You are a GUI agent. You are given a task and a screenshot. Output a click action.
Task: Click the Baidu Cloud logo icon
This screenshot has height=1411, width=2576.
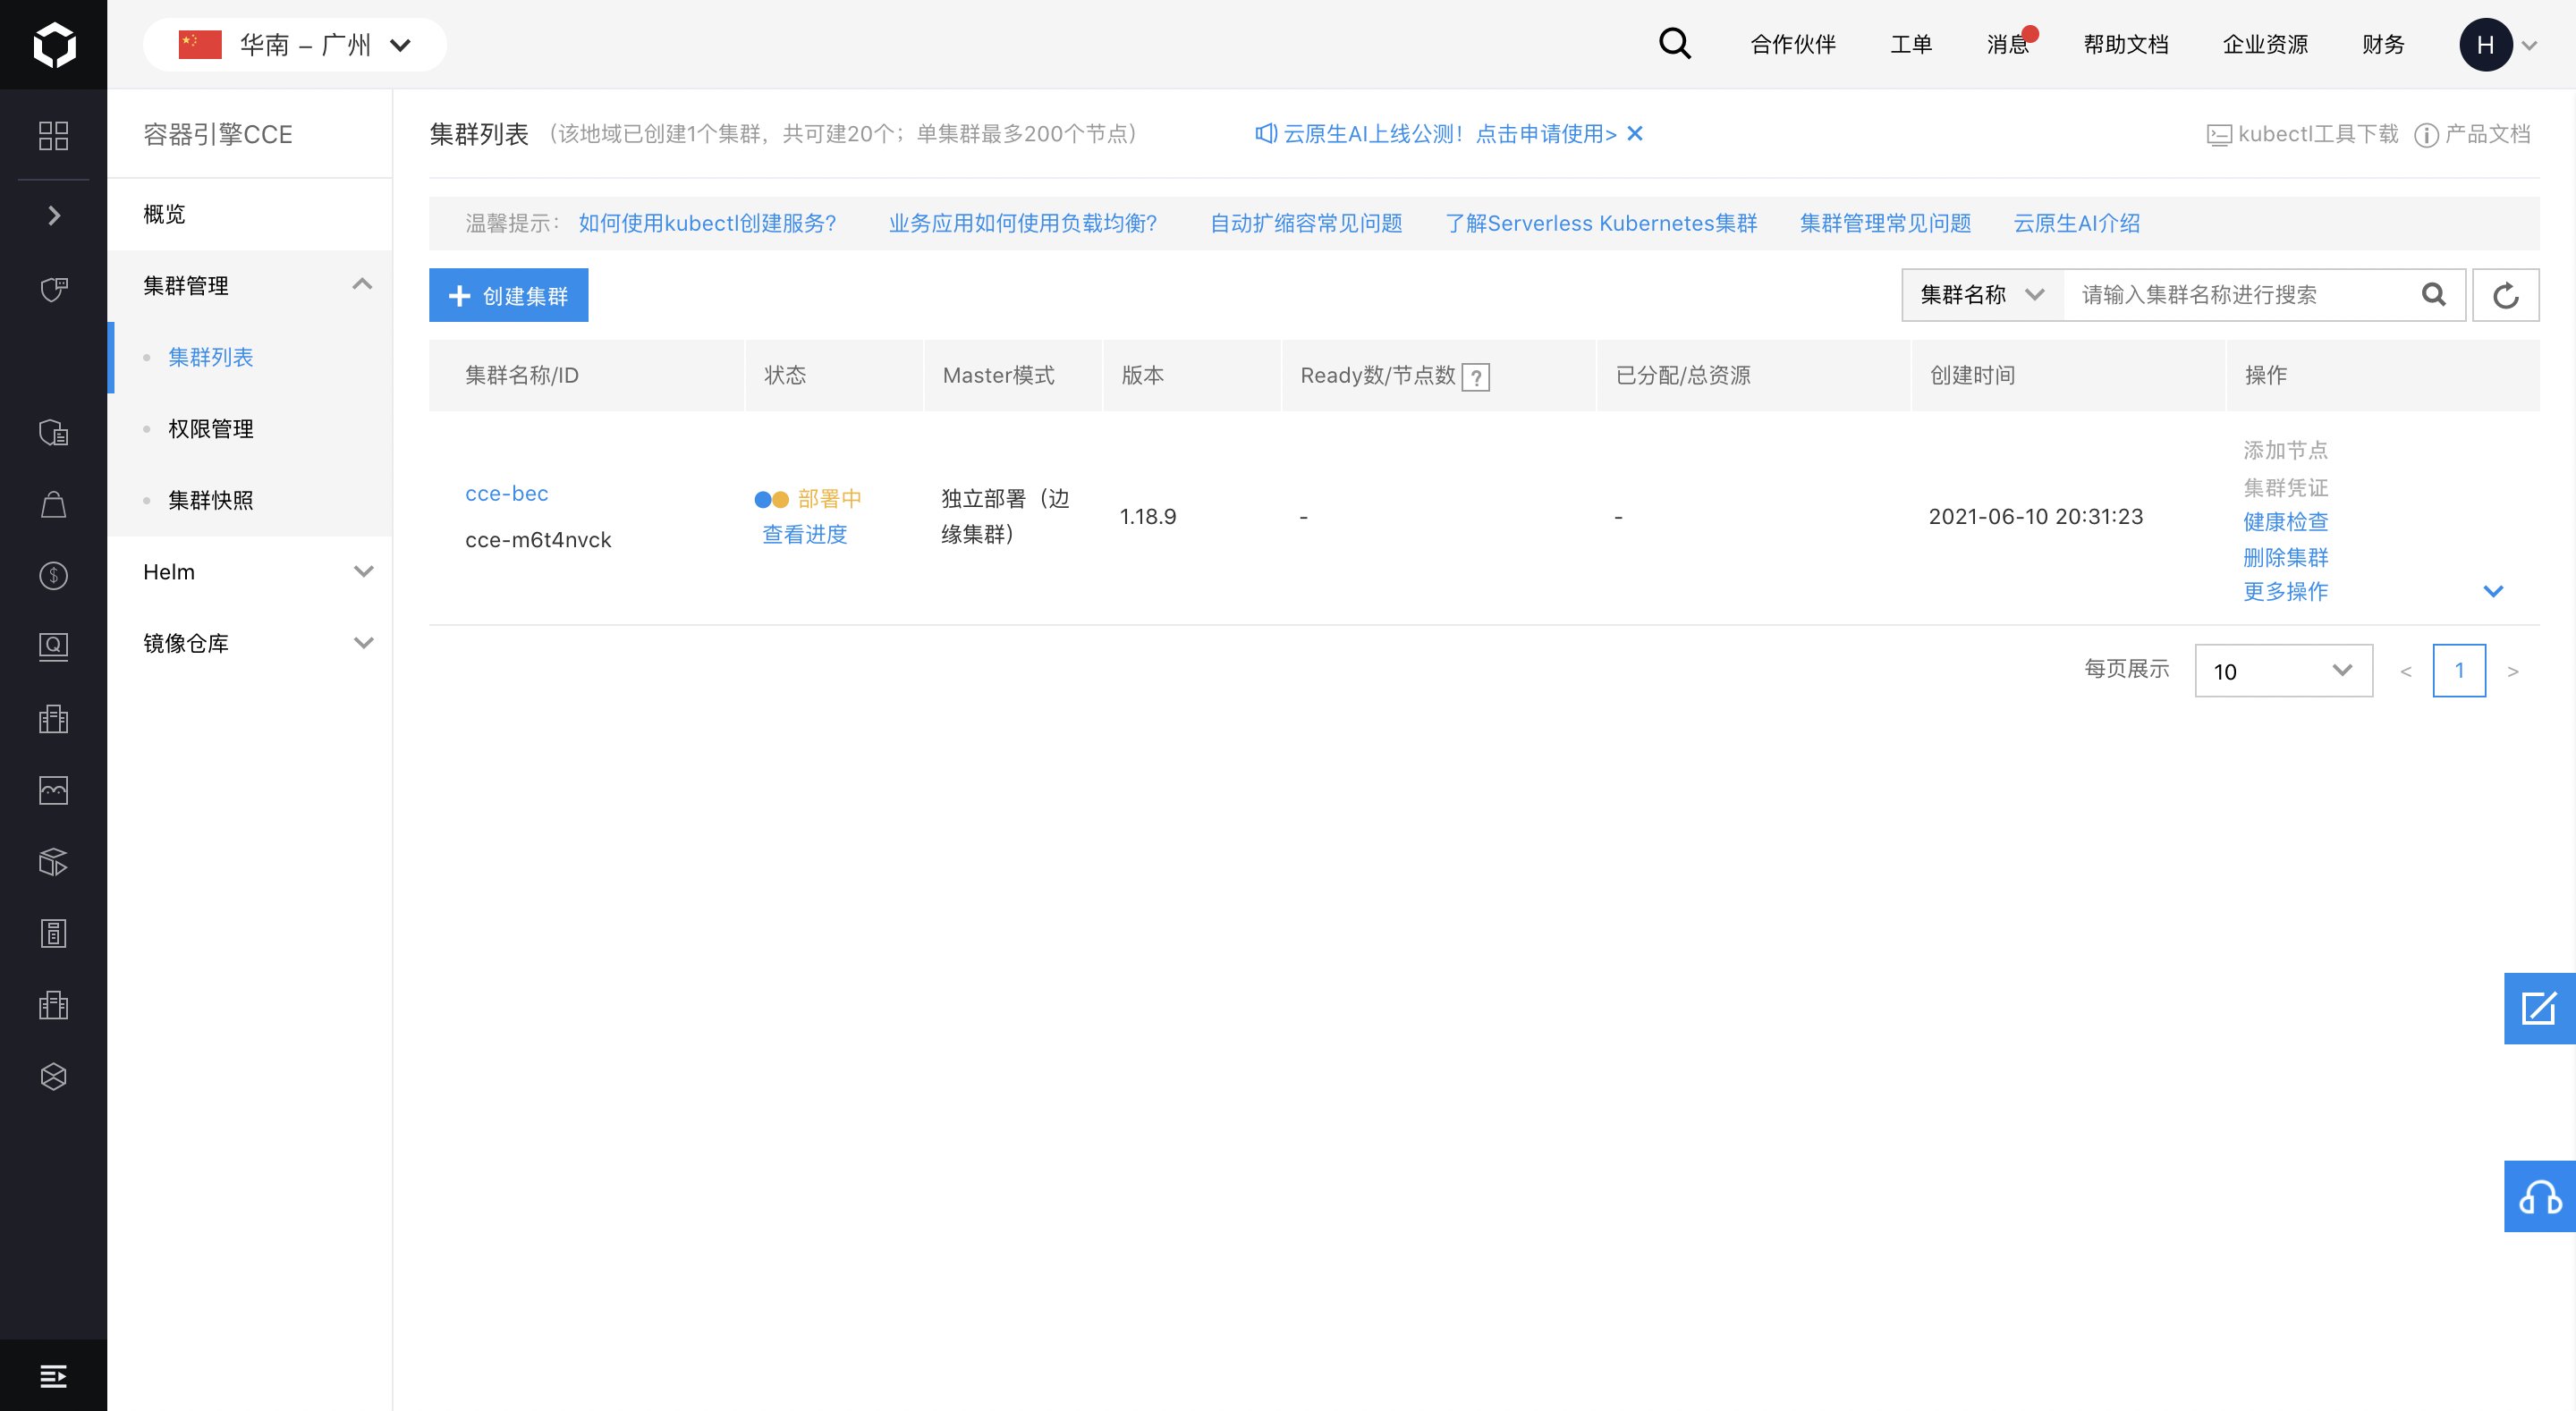tap(54, 45)
